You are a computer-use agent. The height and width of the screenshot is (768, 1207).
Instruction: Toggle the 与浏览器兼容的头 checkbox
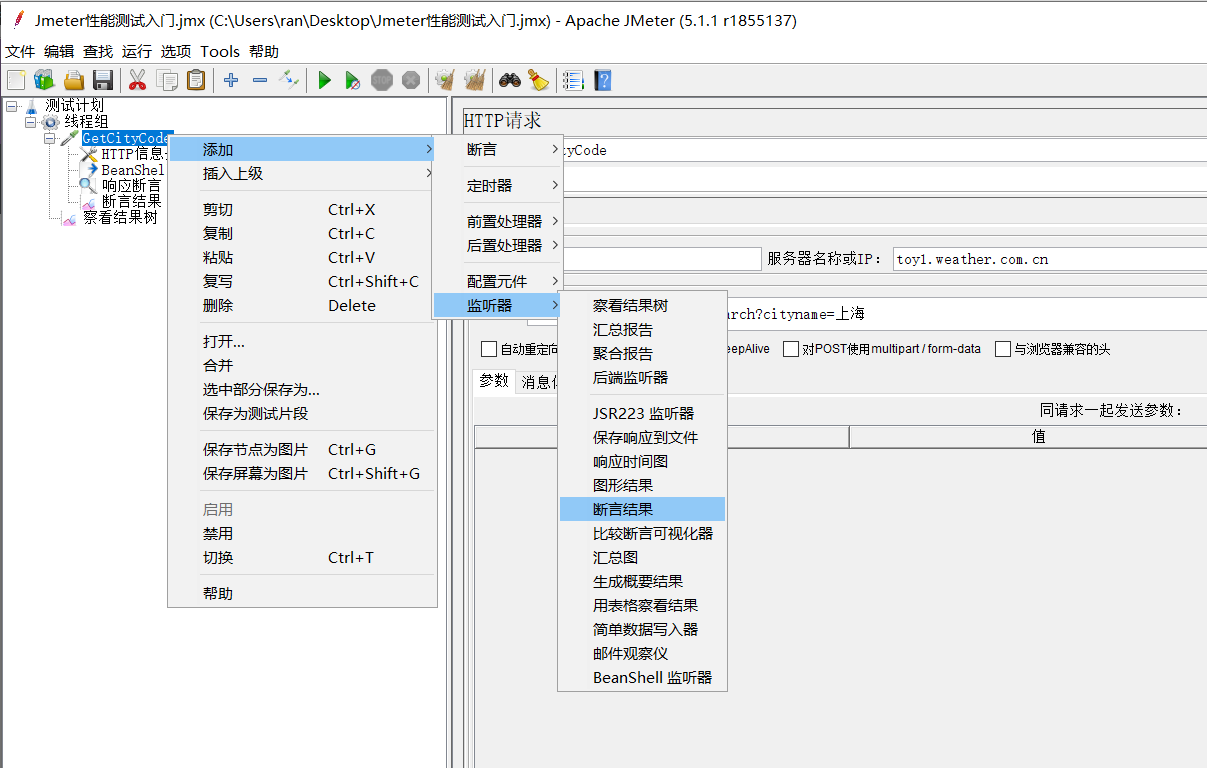[x=1003, y=349]
